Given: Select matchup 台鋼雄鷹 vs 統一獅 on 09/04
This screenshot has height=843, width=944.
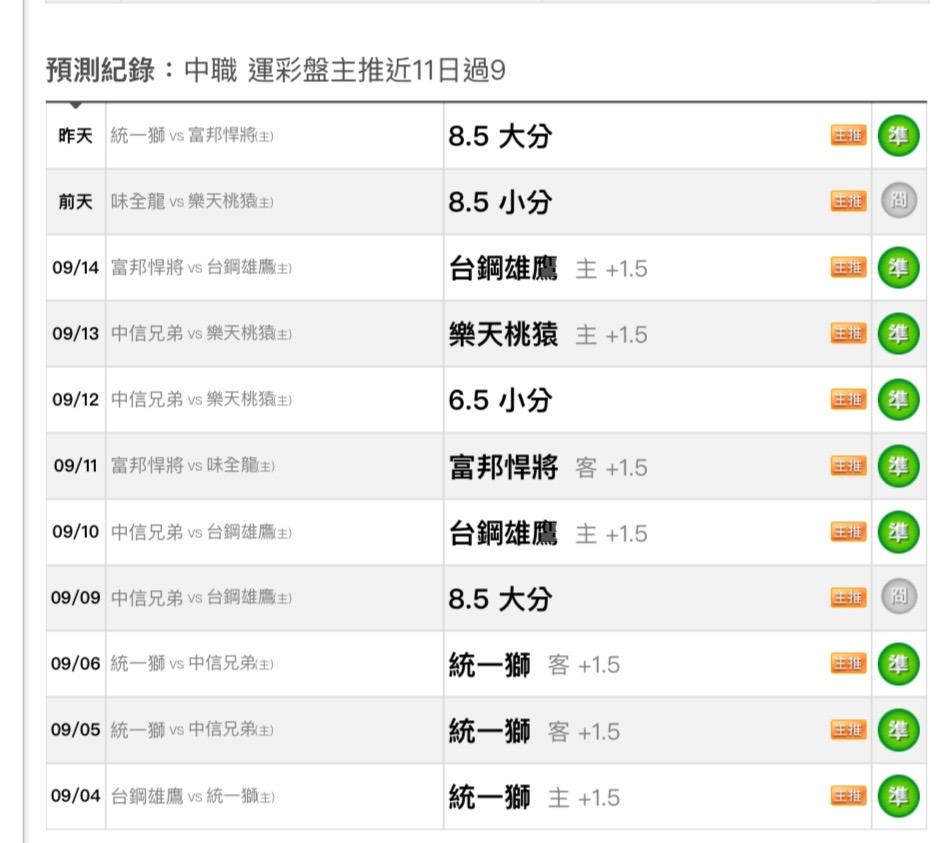Looking at the screenshot, I should click(193, 796).
